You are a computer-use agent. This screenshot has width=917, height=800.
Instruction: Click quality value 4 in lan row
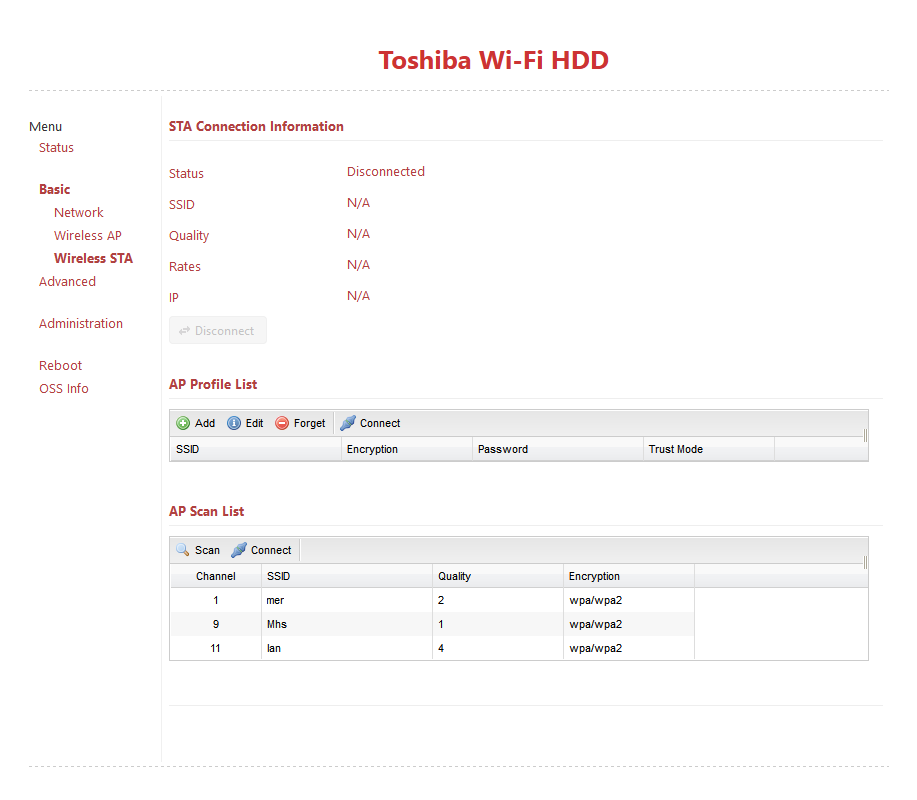click(x=441, y=648)
